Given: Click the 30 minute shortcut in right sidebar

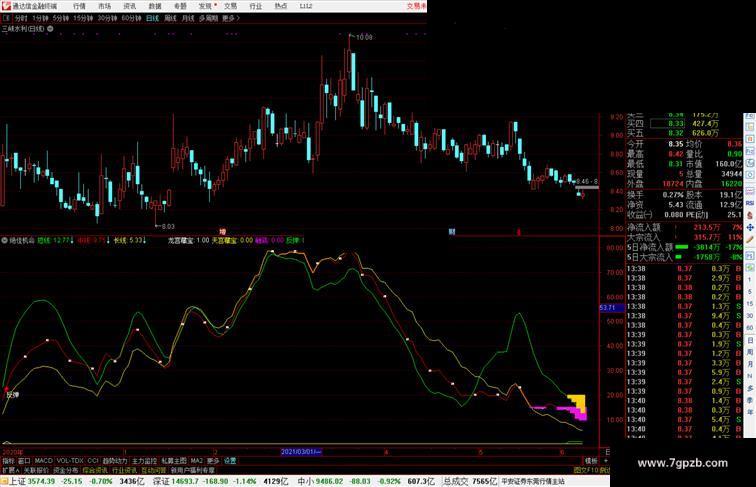Looking at the screenshot, I should (750, 316).
